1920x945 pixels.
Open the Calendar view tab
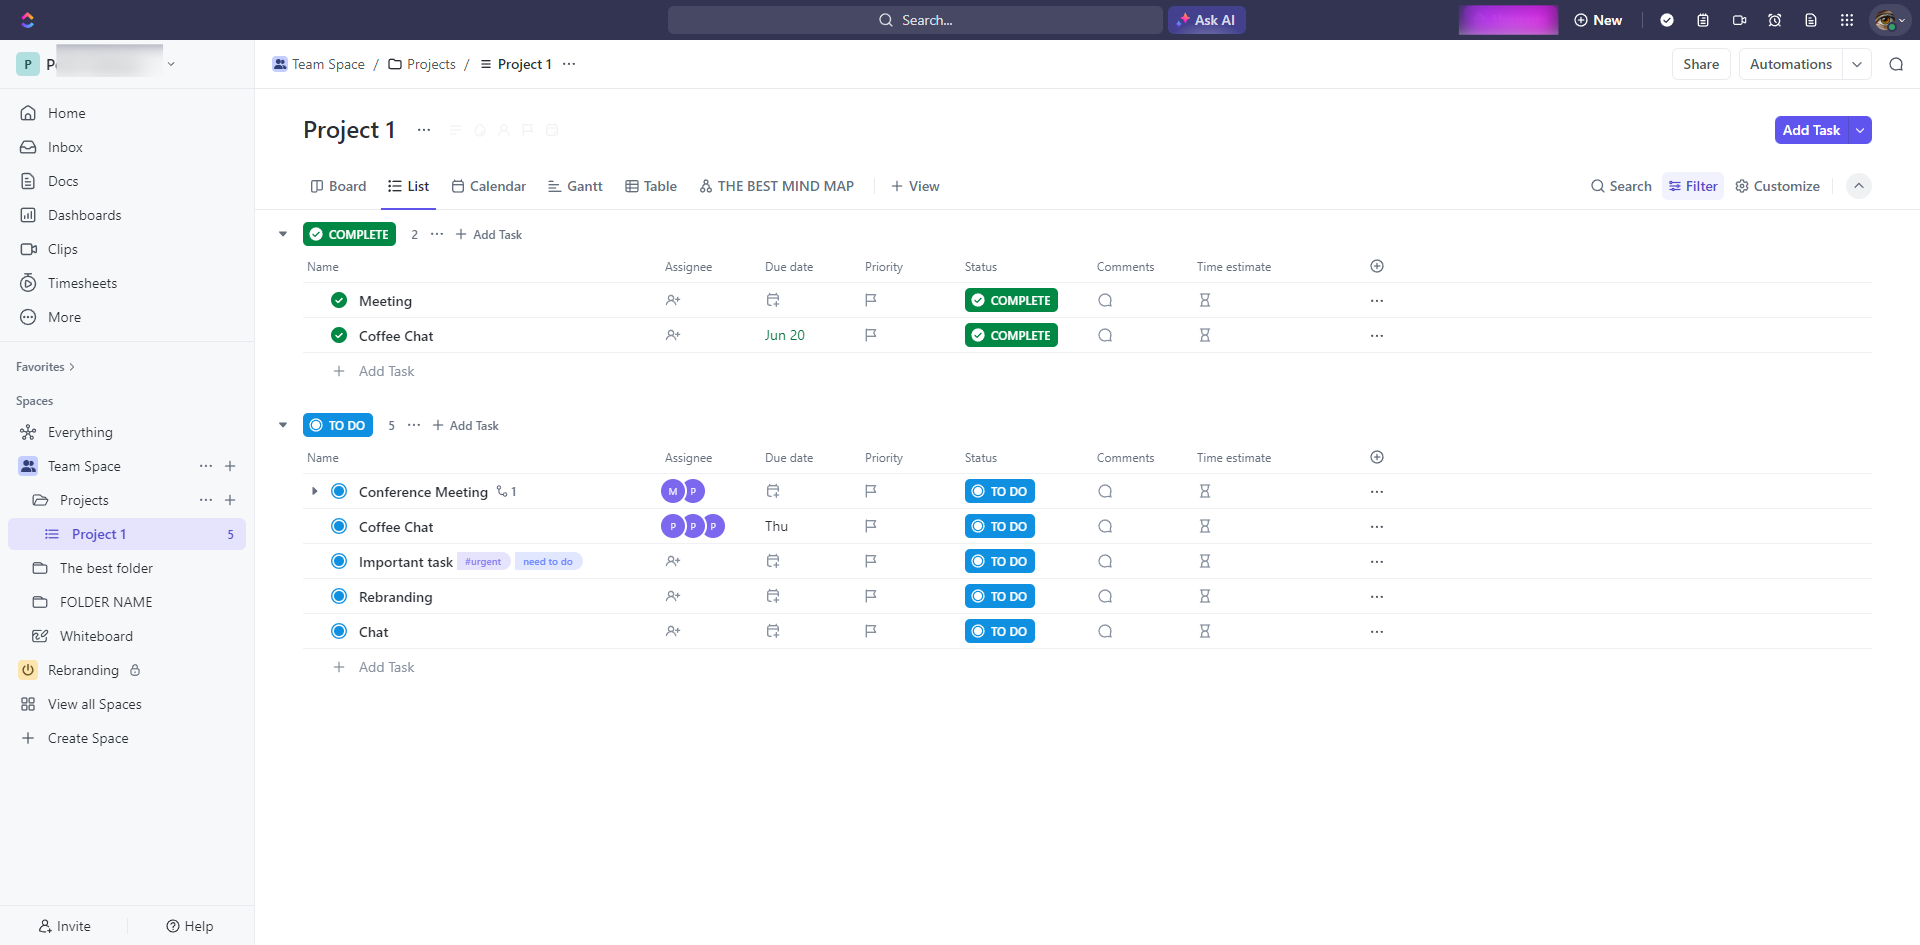click(488, 186)
